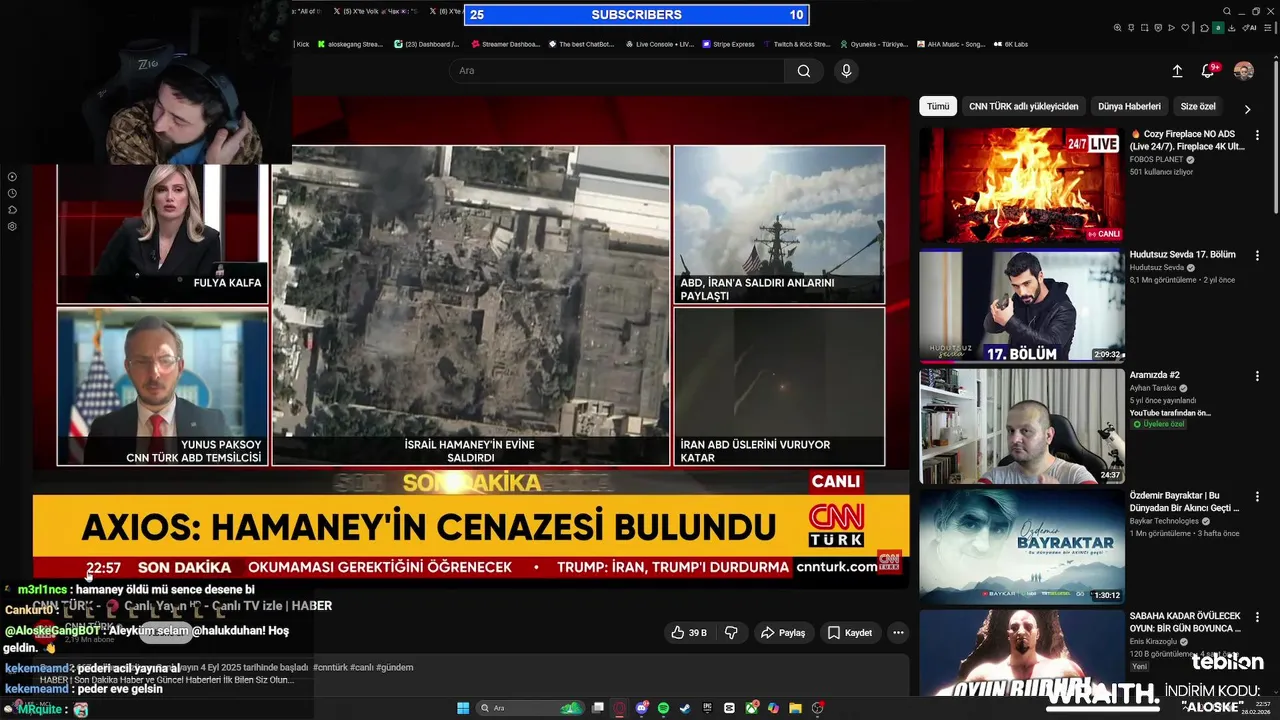Screen dimensions: 1280x720
Task: Open options menu for SABAHA KADAR ÖVÜLECEK video
Action: pos(1258,617)
